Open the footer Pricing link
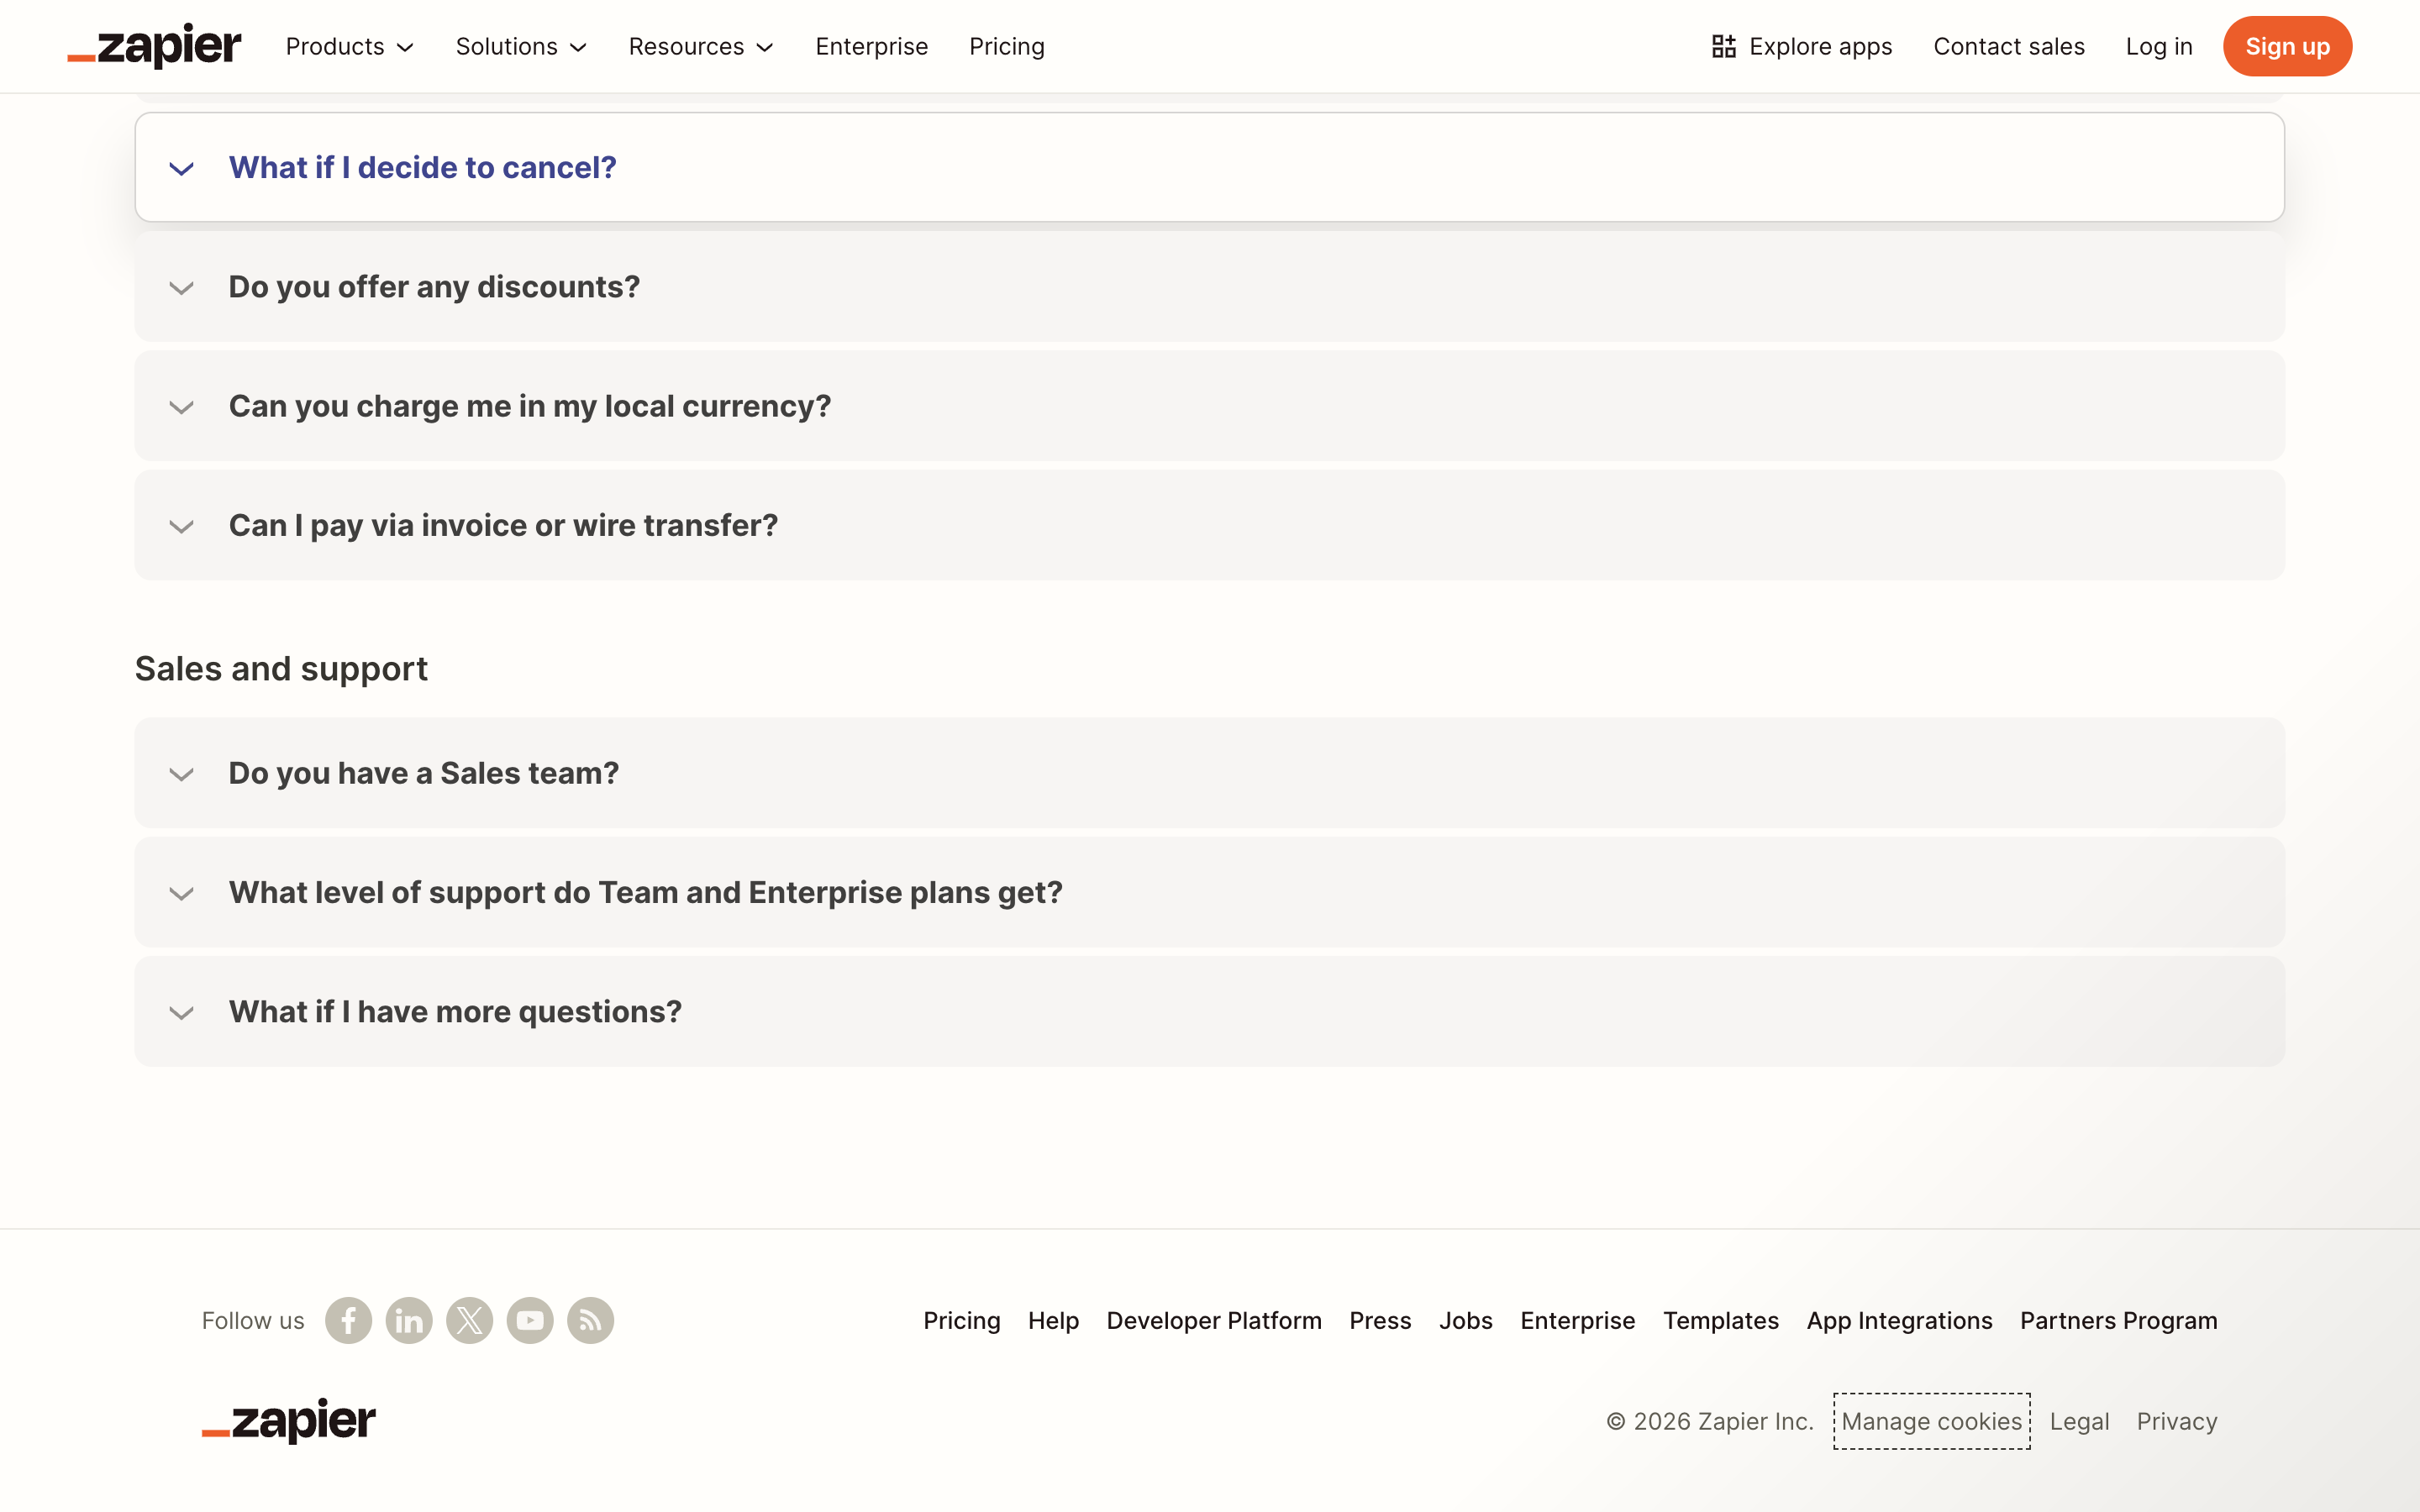 961,1320
